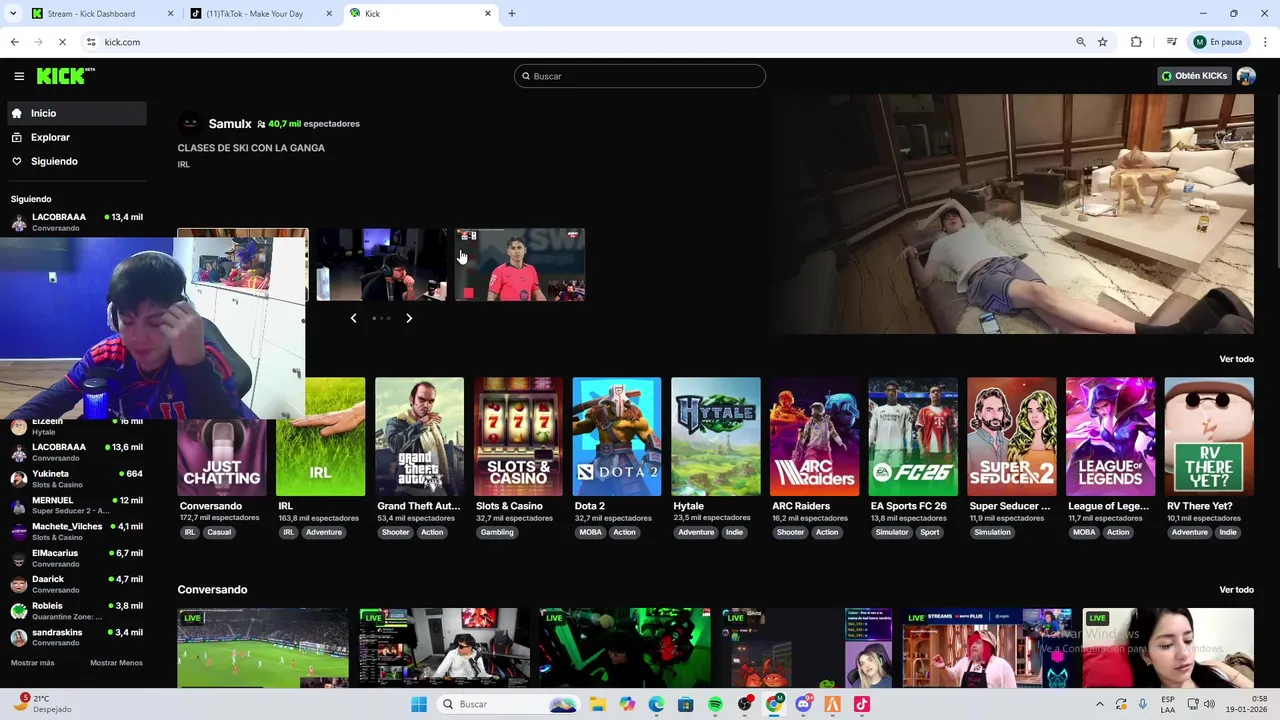Click the MOBA tag under Dota 2
The height and width of the screenshot is (720, 1280).
590,532
